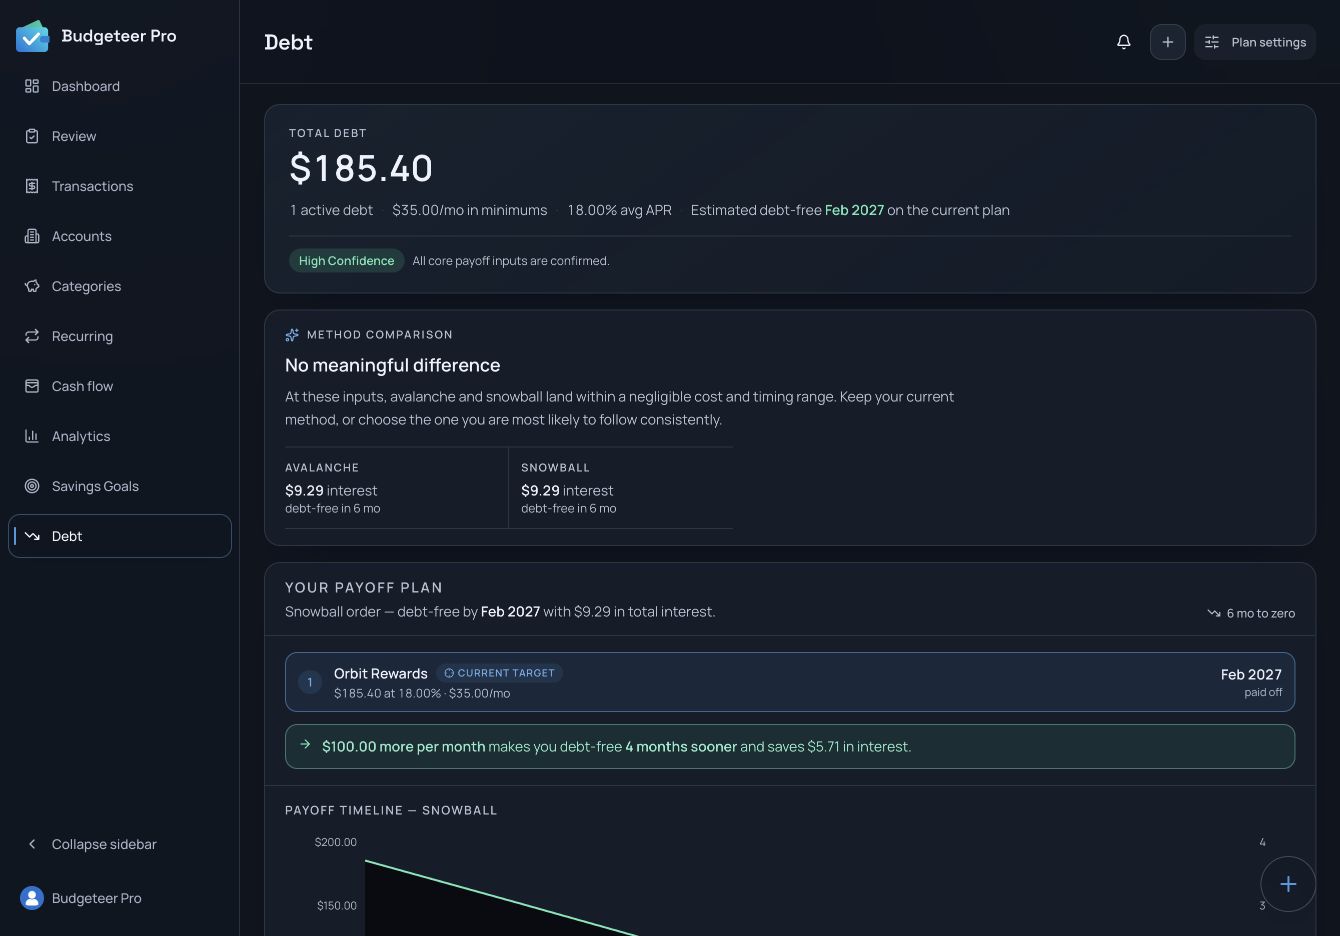Select the Orbit Rewards debt row
This screenshot has height=936, width=1340.
(x=790, y=682)
